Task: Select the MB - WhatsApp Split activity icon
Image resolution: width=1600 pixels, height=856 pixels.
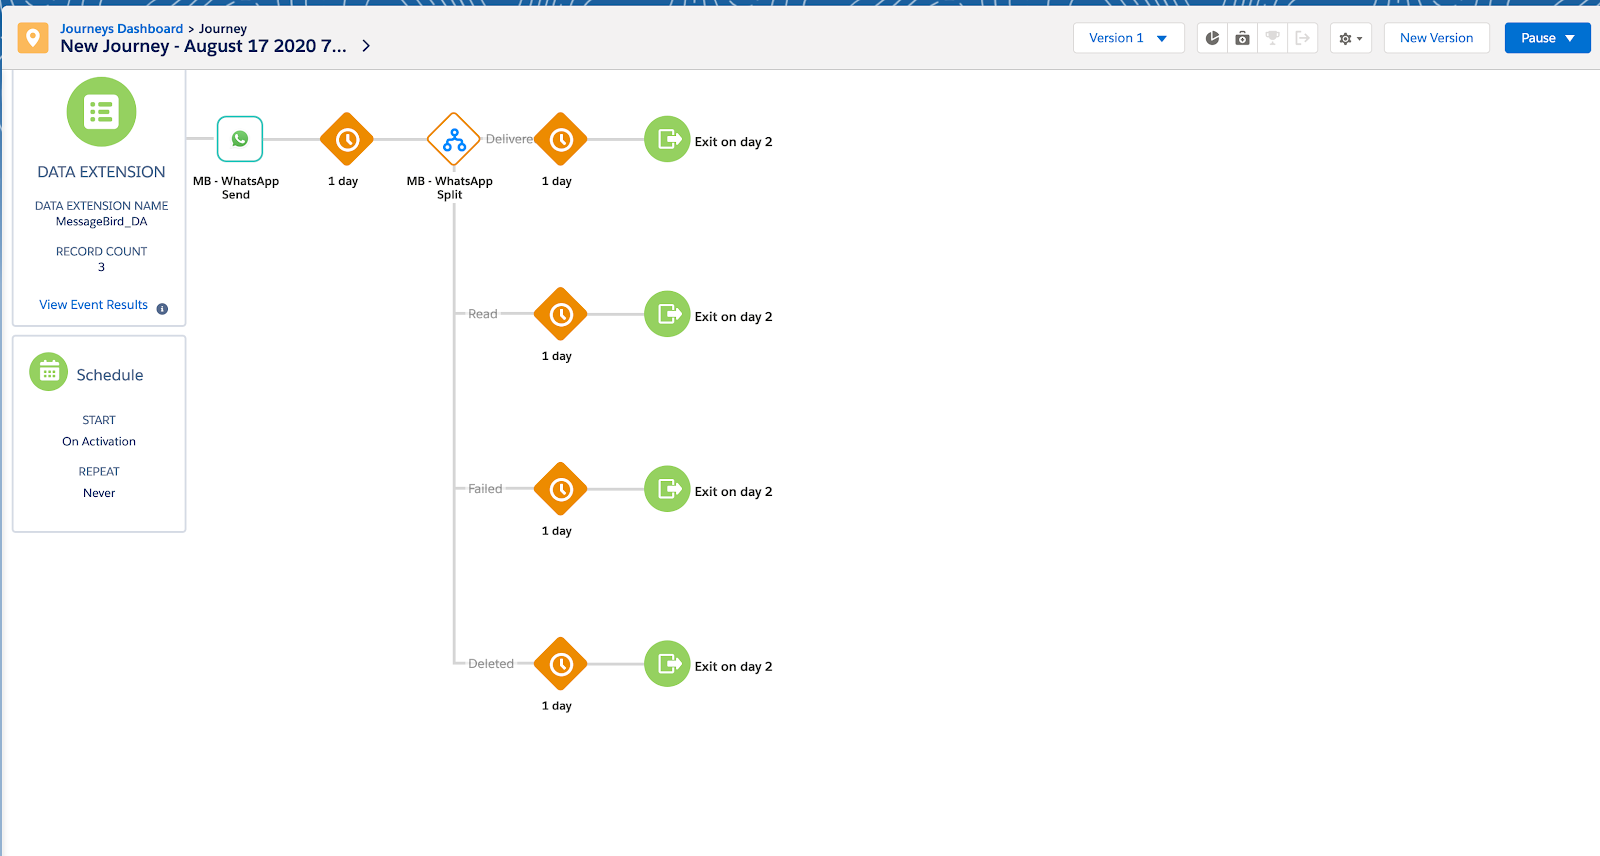Action: pos(454,139)
